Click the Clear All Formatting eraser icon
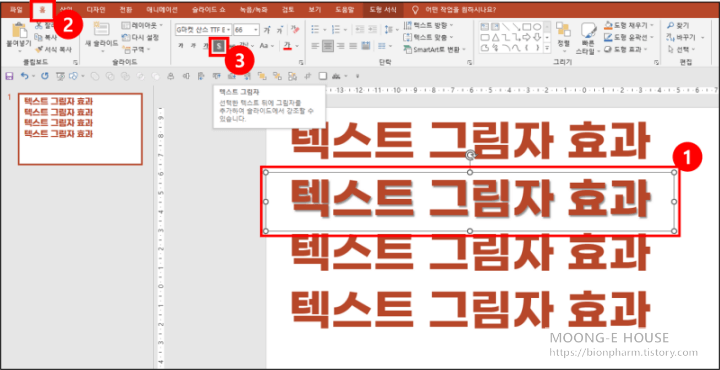The height and width of the screenshot is (370, 720). [x=295, y=30]
